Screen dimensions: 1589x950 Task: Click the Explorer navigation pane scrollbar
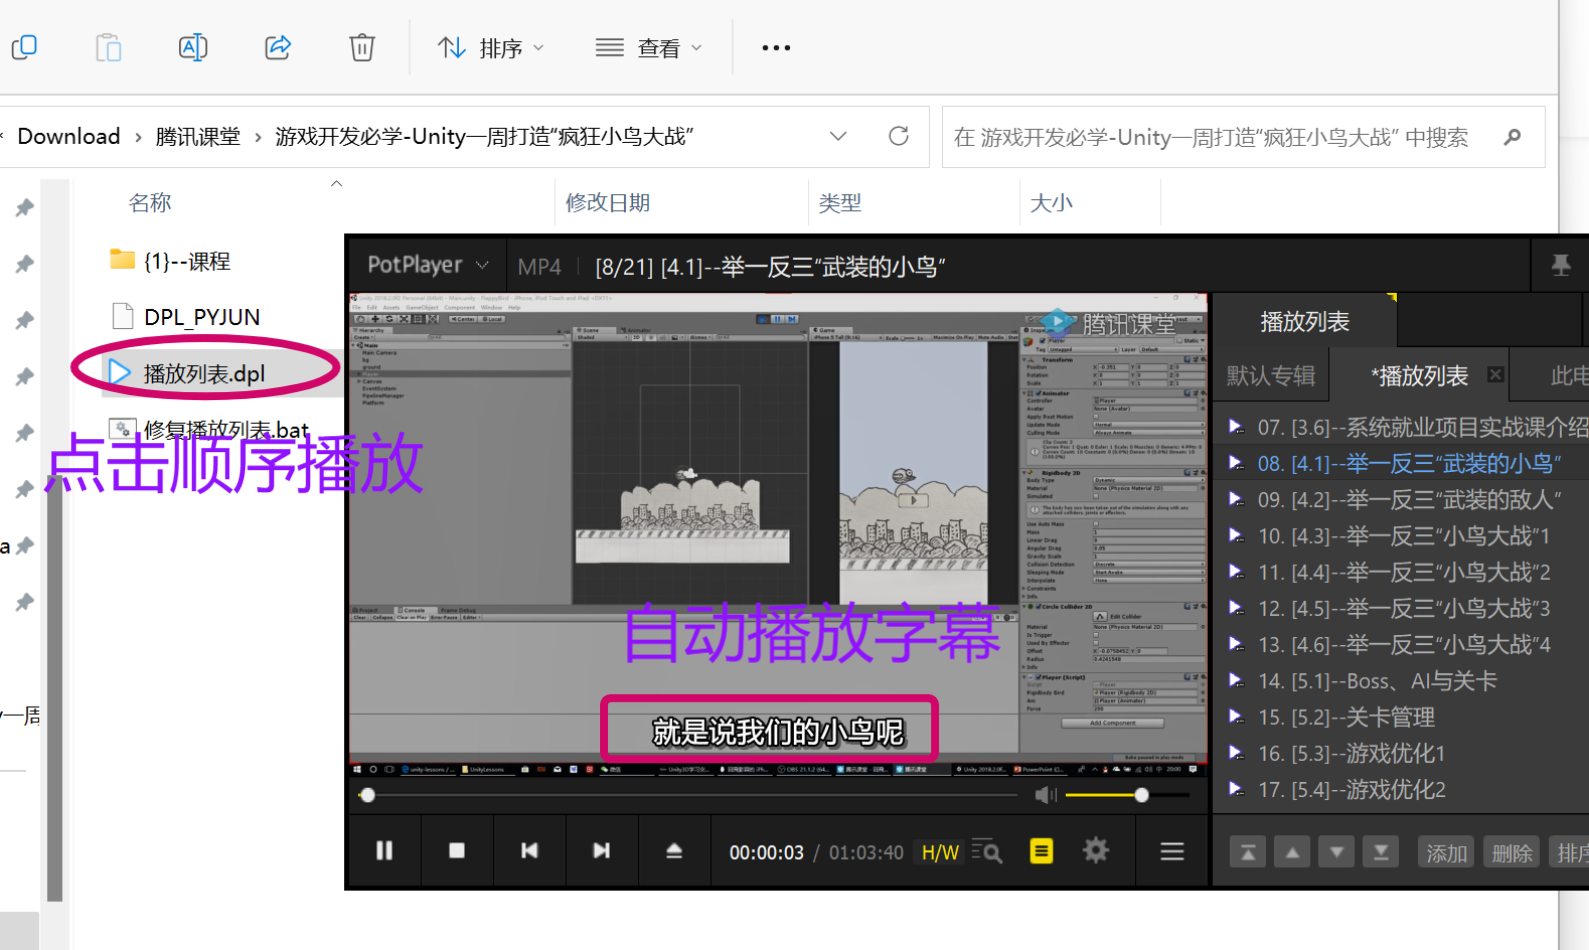pos(55,690)
